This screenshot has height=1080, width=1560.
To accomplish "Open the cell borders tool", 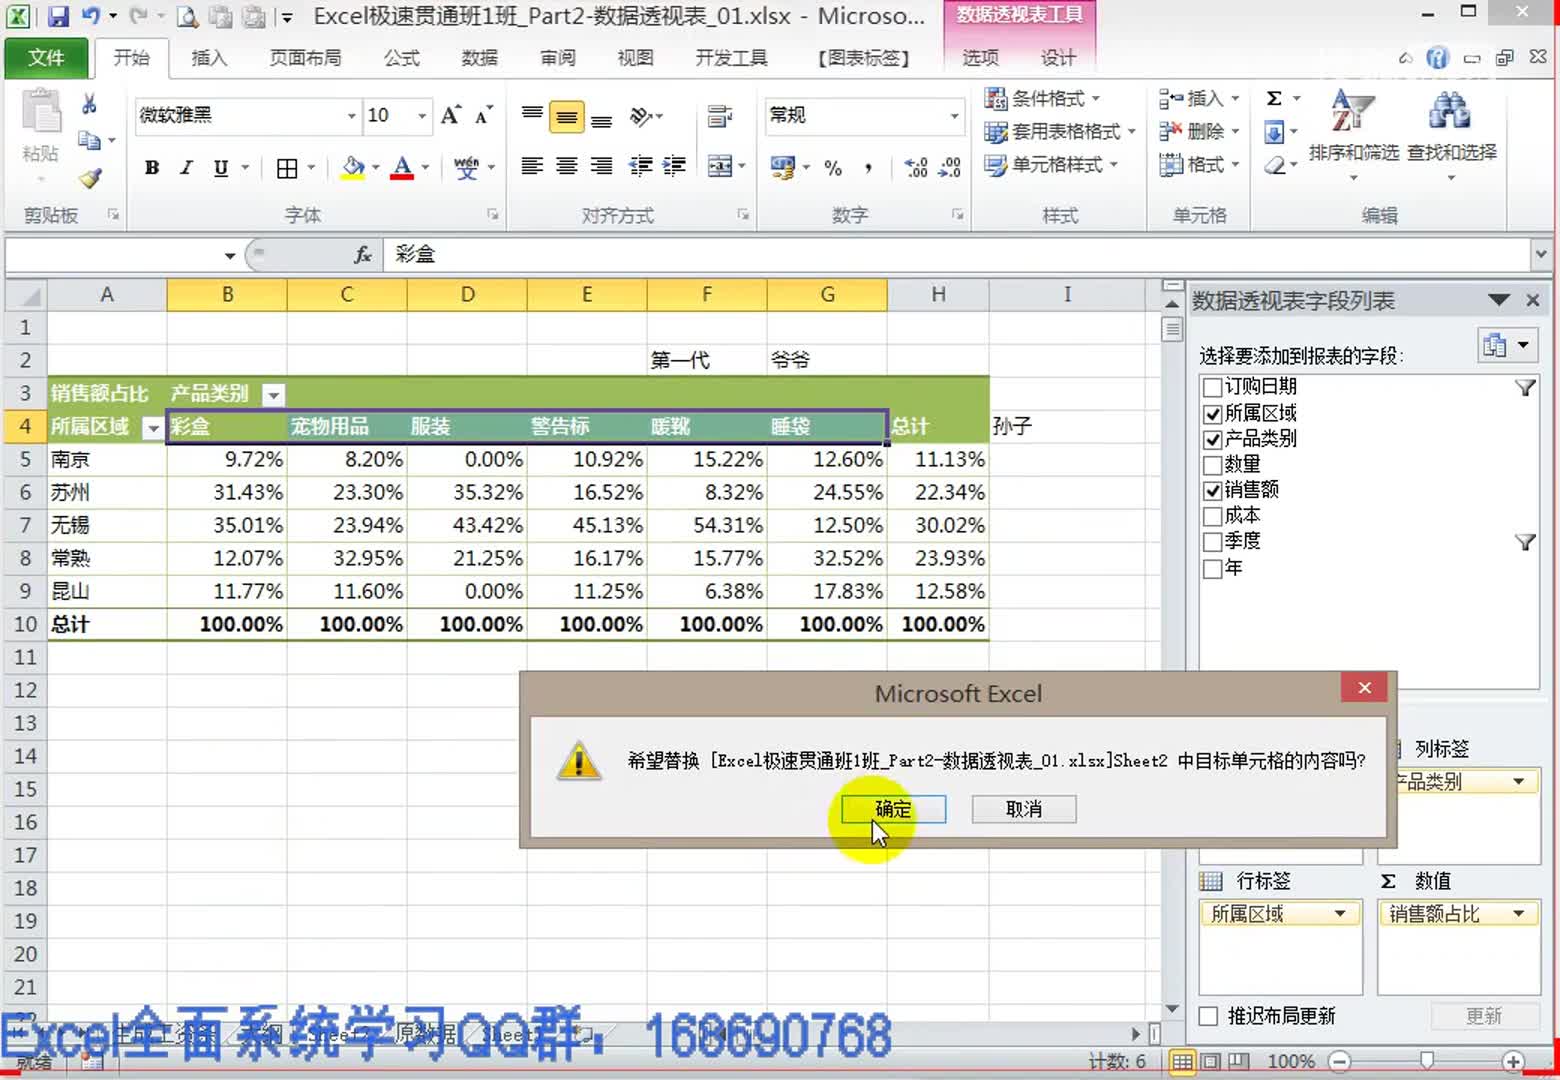I will tap(287, 168).
